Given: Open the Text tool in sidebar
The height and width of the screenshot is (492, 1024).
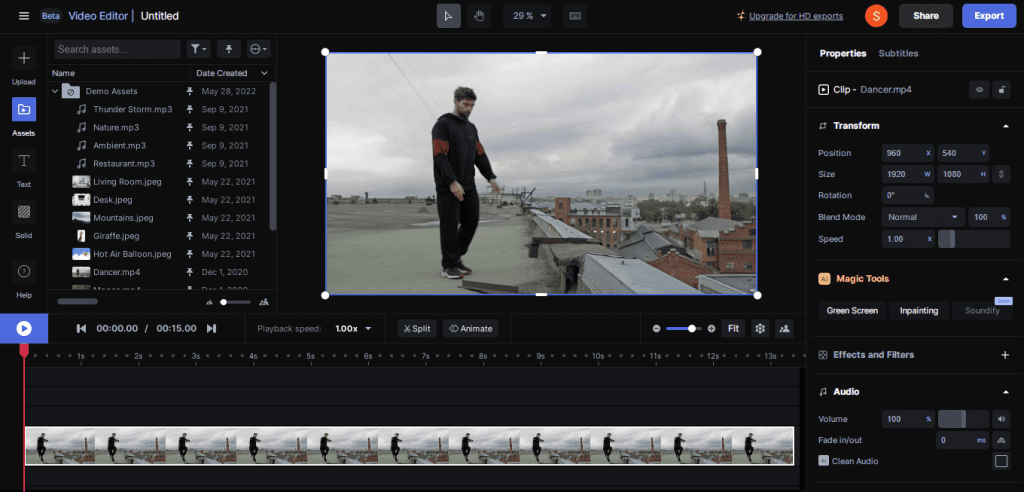Looking at the screenshot, I should coord(24,161).
